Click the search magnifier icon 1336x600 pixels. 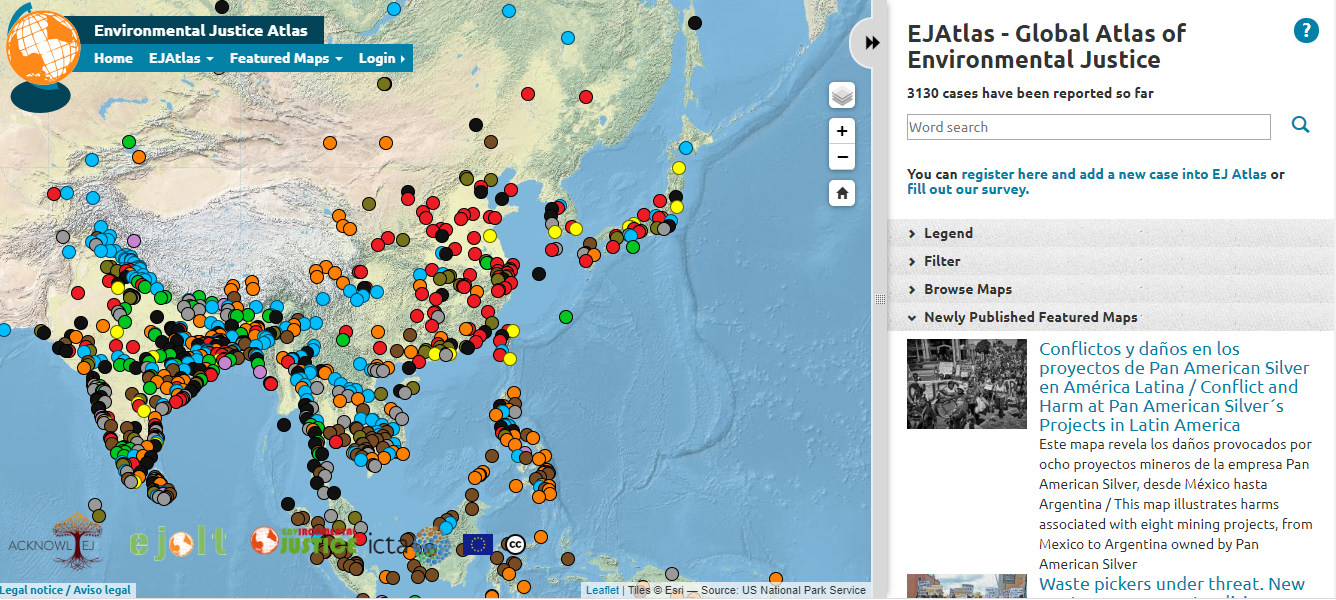pos(1300,125)
